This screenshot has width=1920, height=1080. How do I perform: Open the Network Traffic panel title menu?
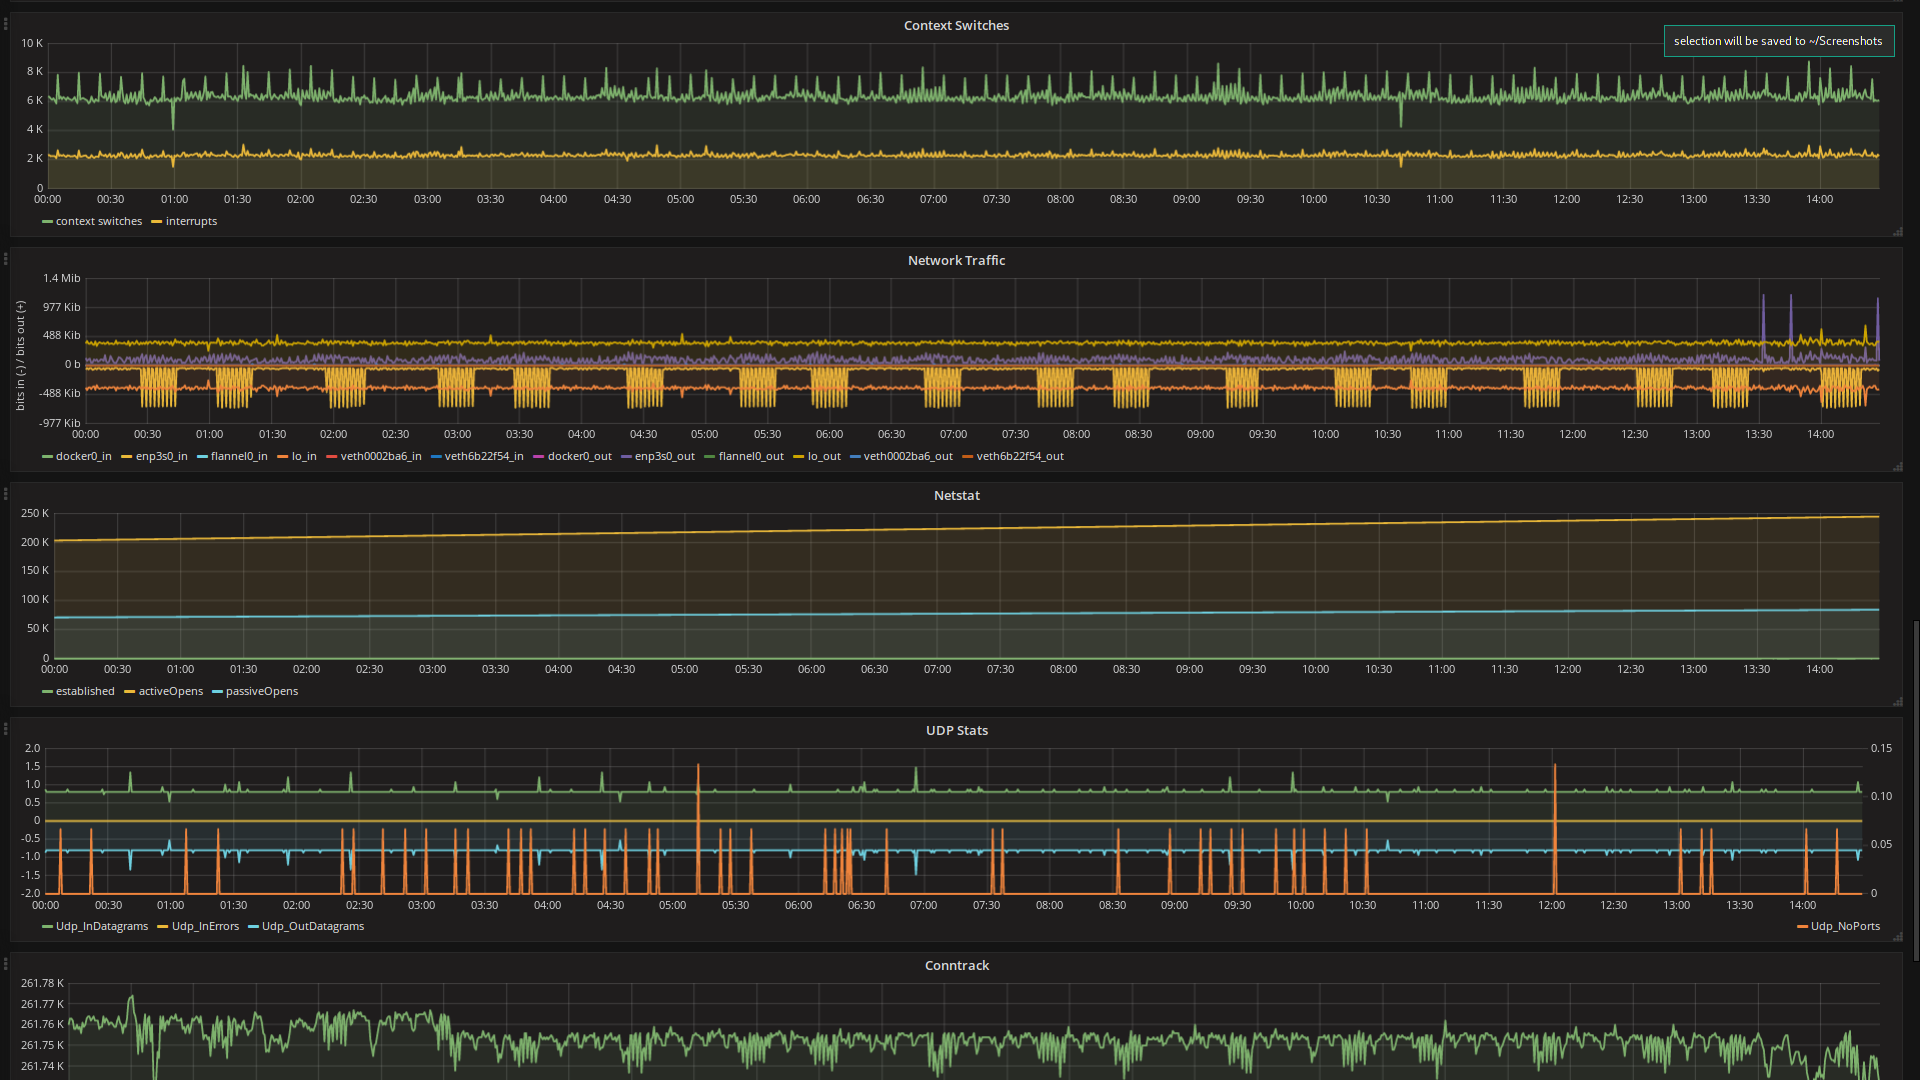tap(956, 261)
